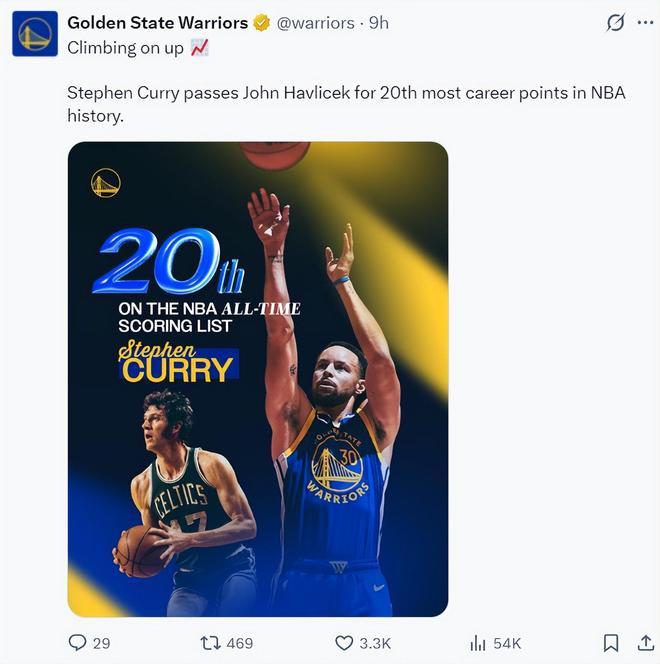This screenshot has height=664, width=660.
Task: Click the 29 replies count
Action: 101,643
